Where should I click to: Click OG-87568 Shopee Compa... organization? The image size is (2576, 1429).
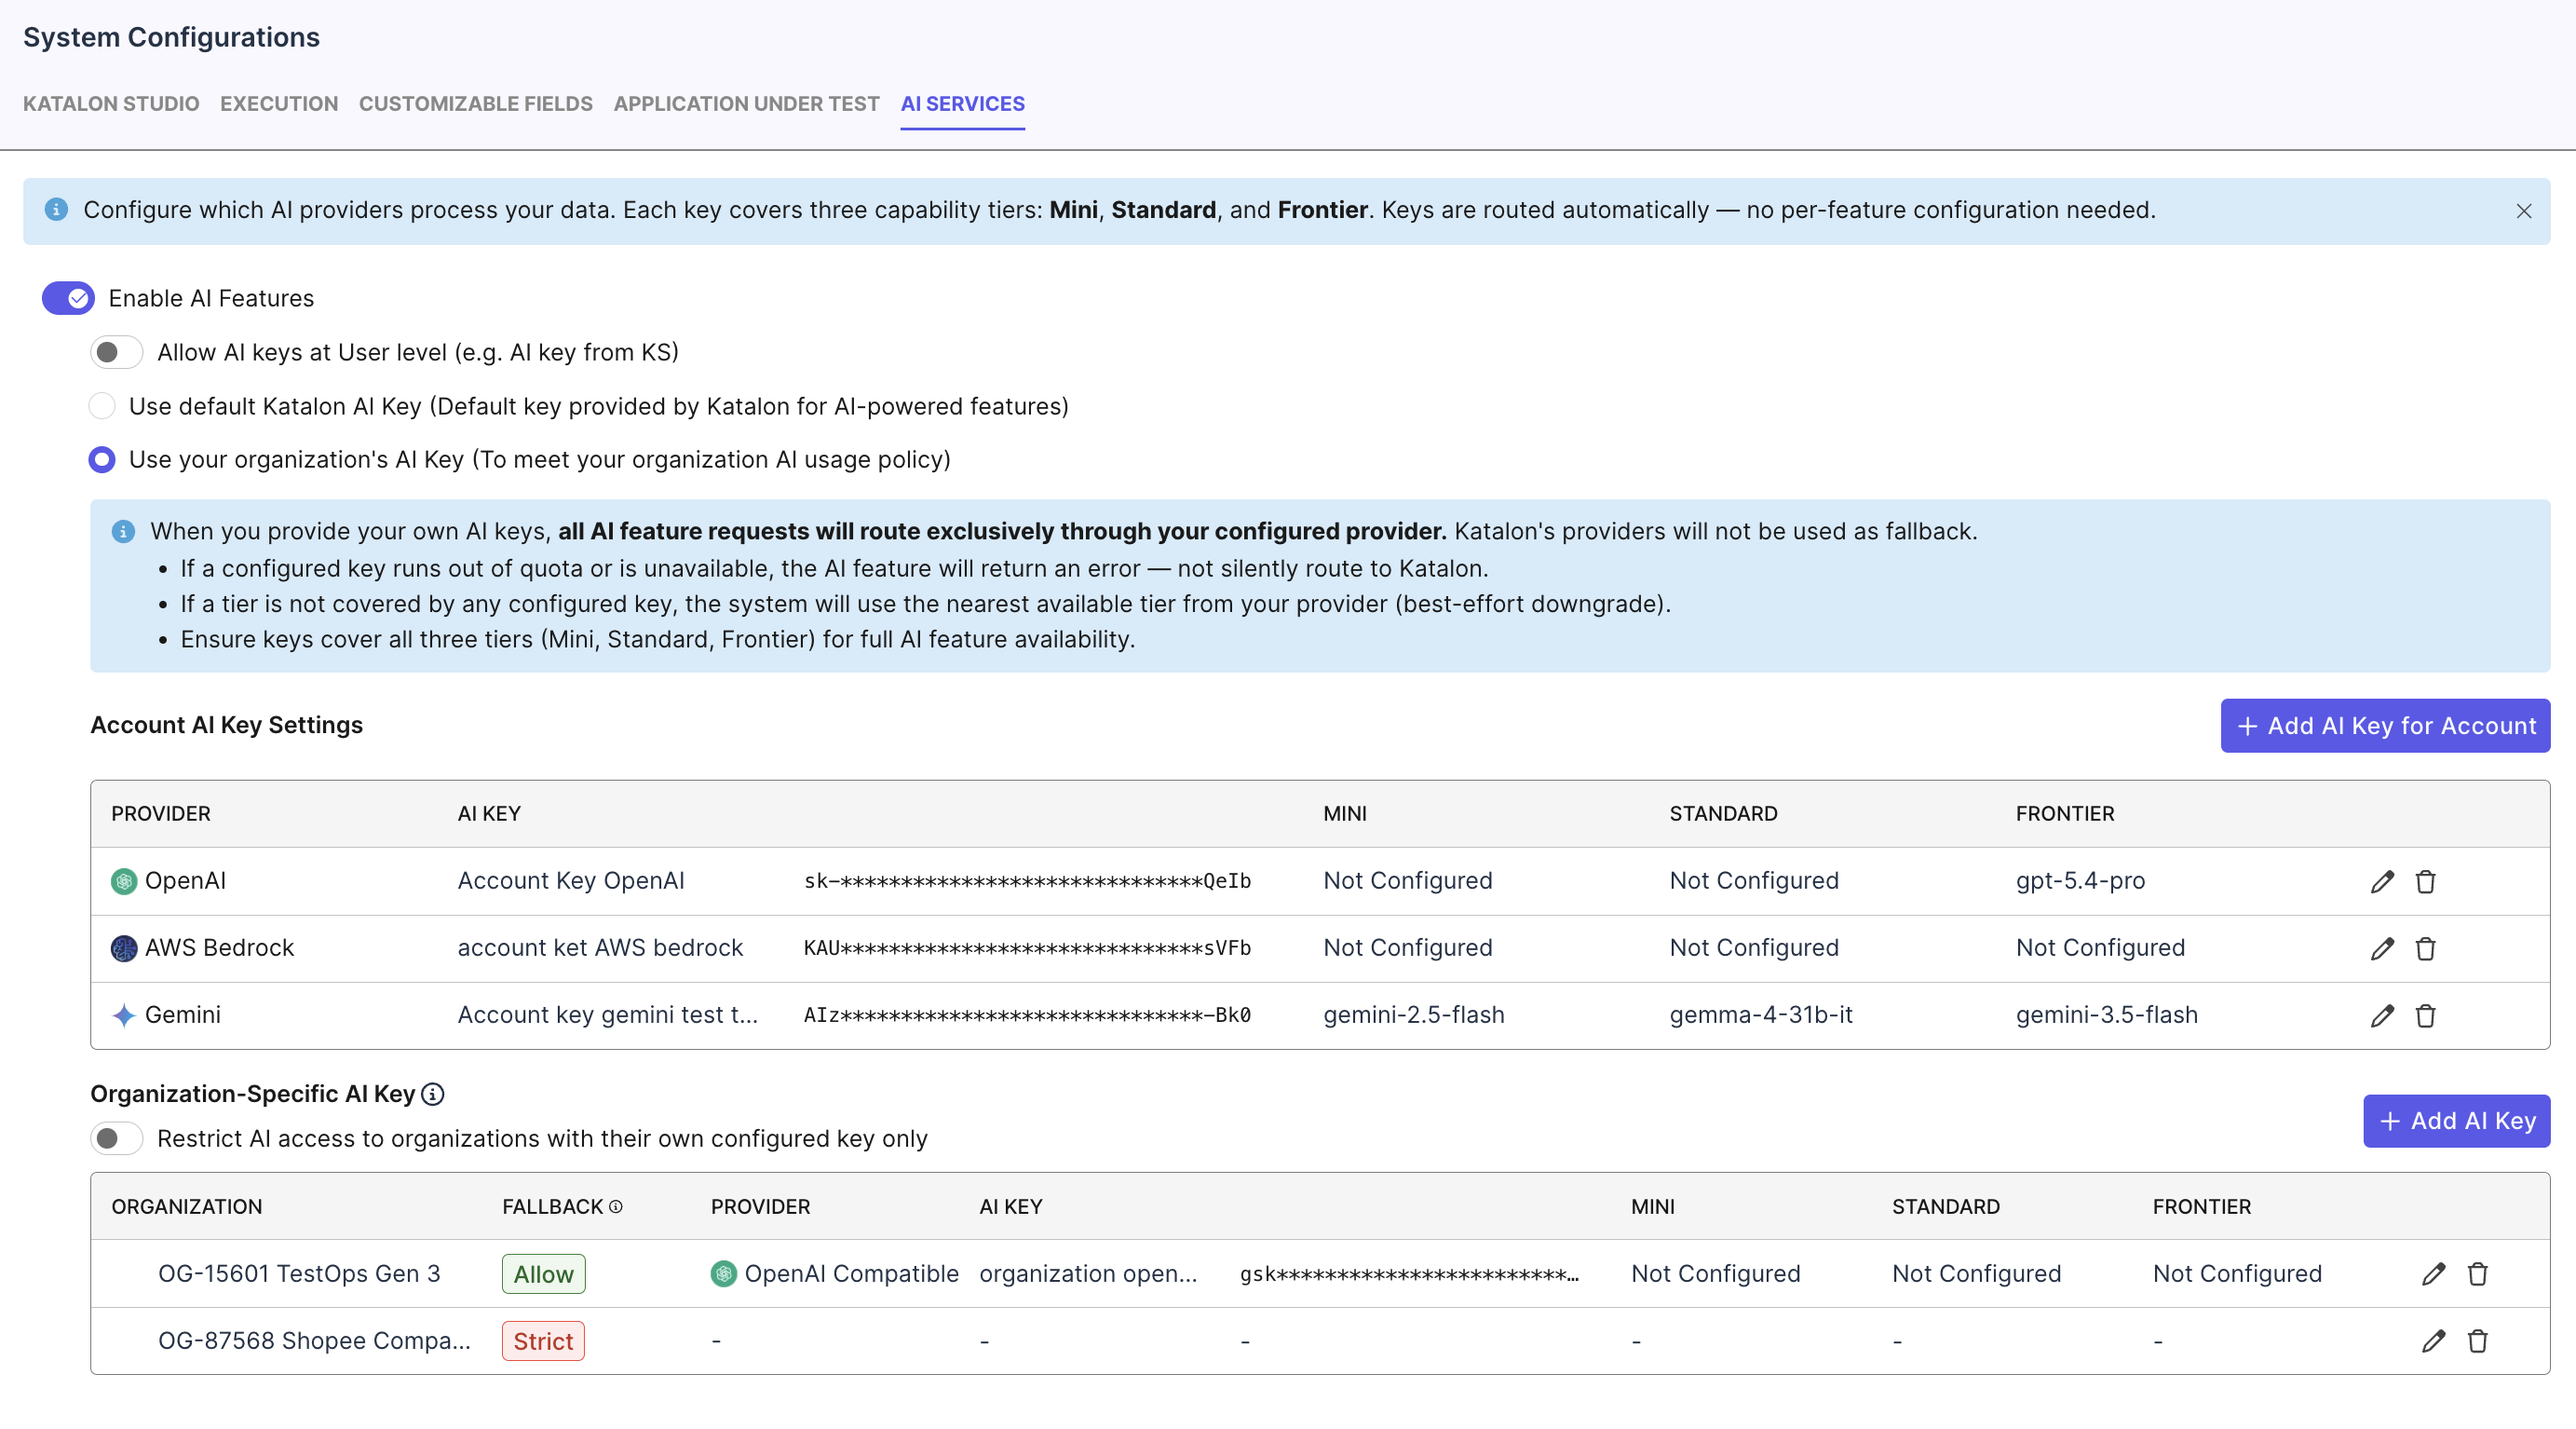[314, 1340]
